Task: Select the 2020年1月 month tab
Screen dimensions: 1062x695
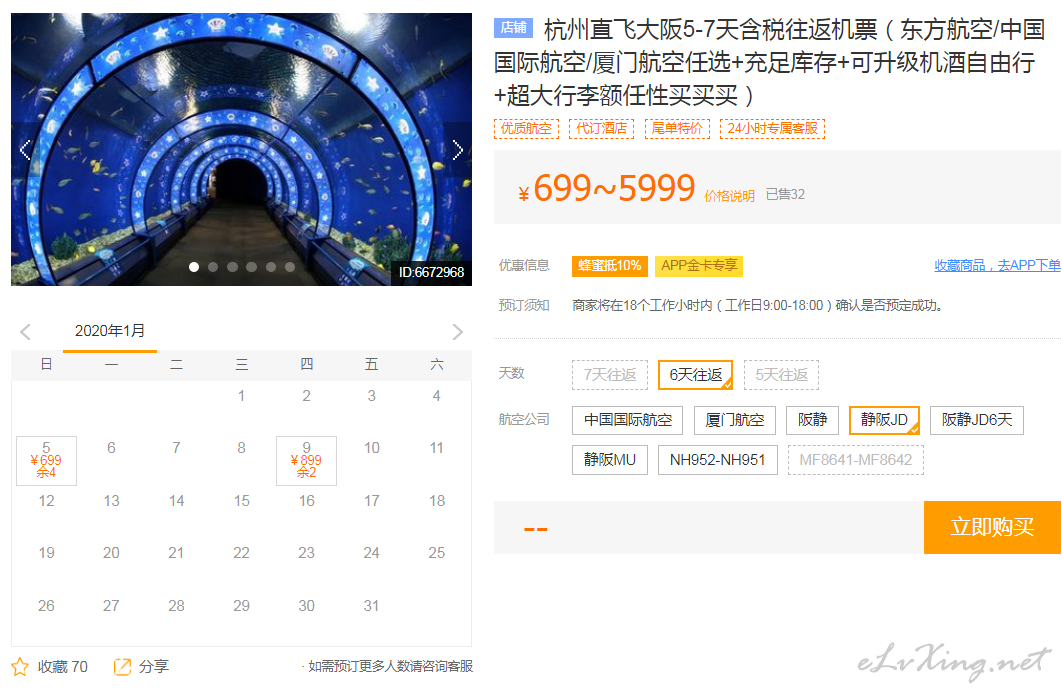Action: tap(110, 331)
